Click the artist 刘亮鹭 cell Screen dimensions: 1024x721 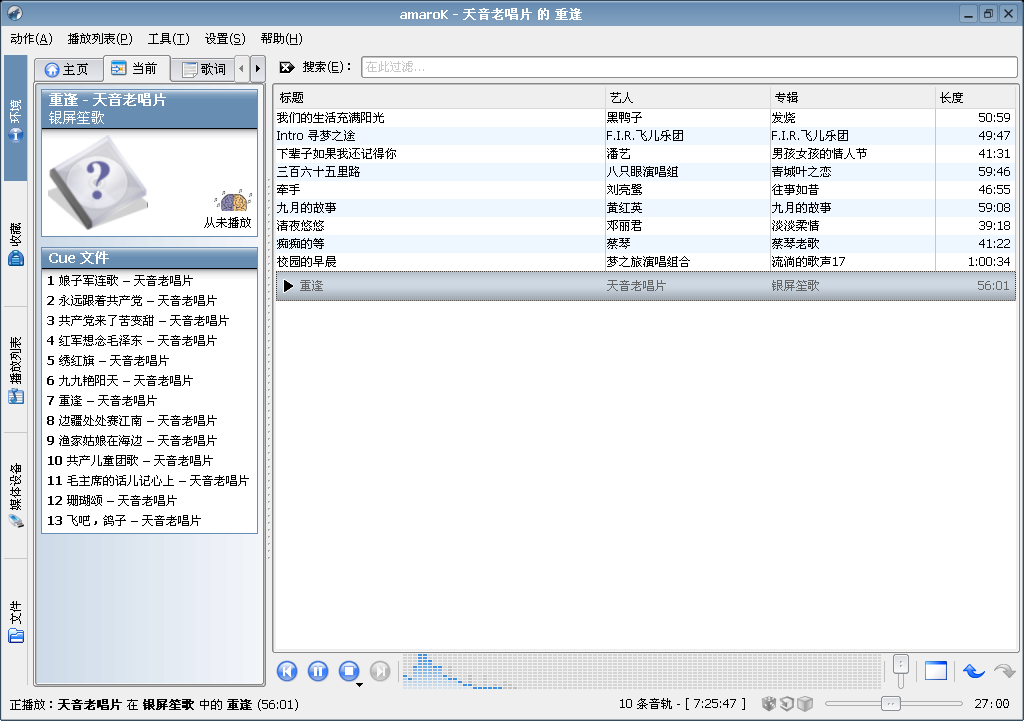[624, 189]
